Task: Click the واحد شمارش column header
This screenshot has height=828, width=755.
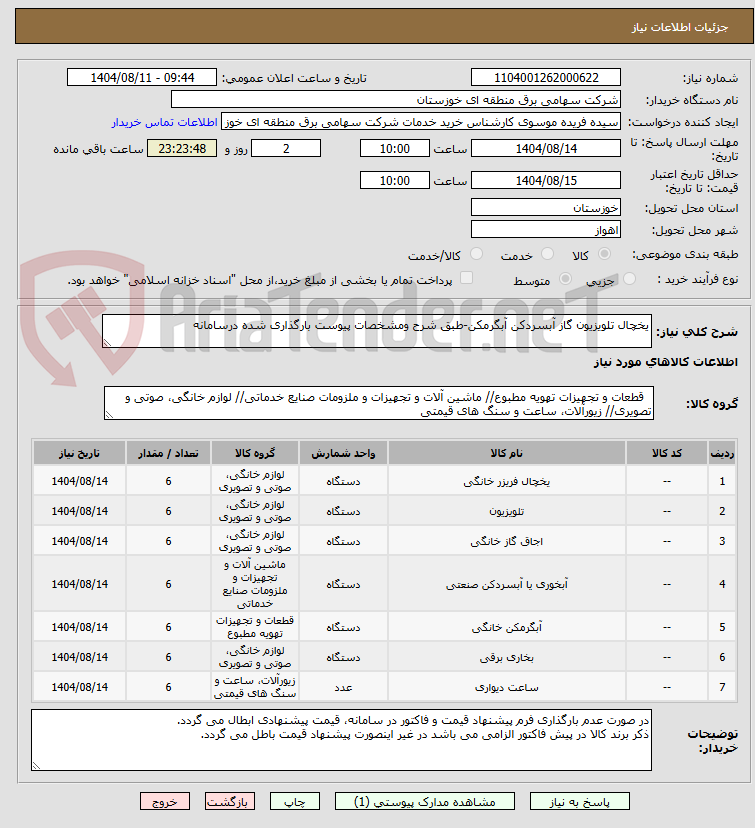Action: point(343,454)
